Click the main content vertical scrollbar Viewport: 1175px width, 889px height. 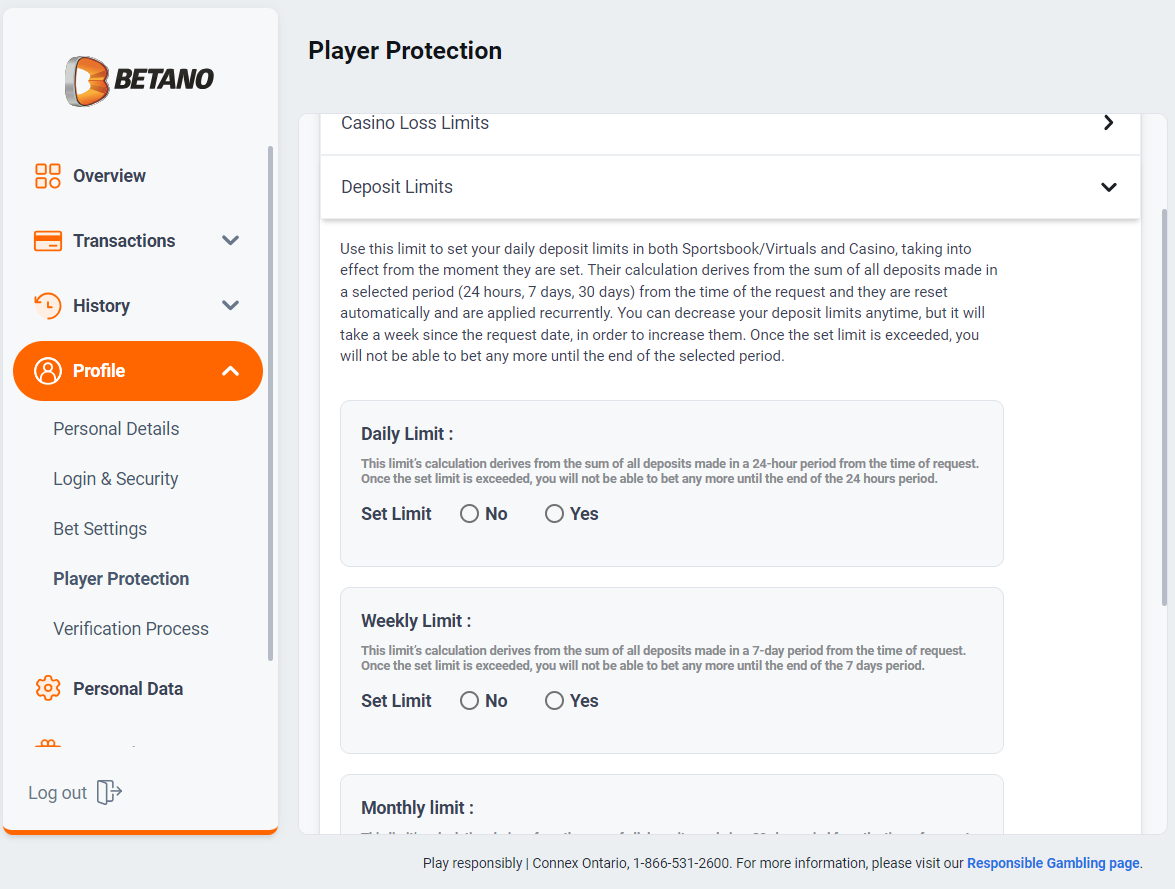click(1164, 407)
